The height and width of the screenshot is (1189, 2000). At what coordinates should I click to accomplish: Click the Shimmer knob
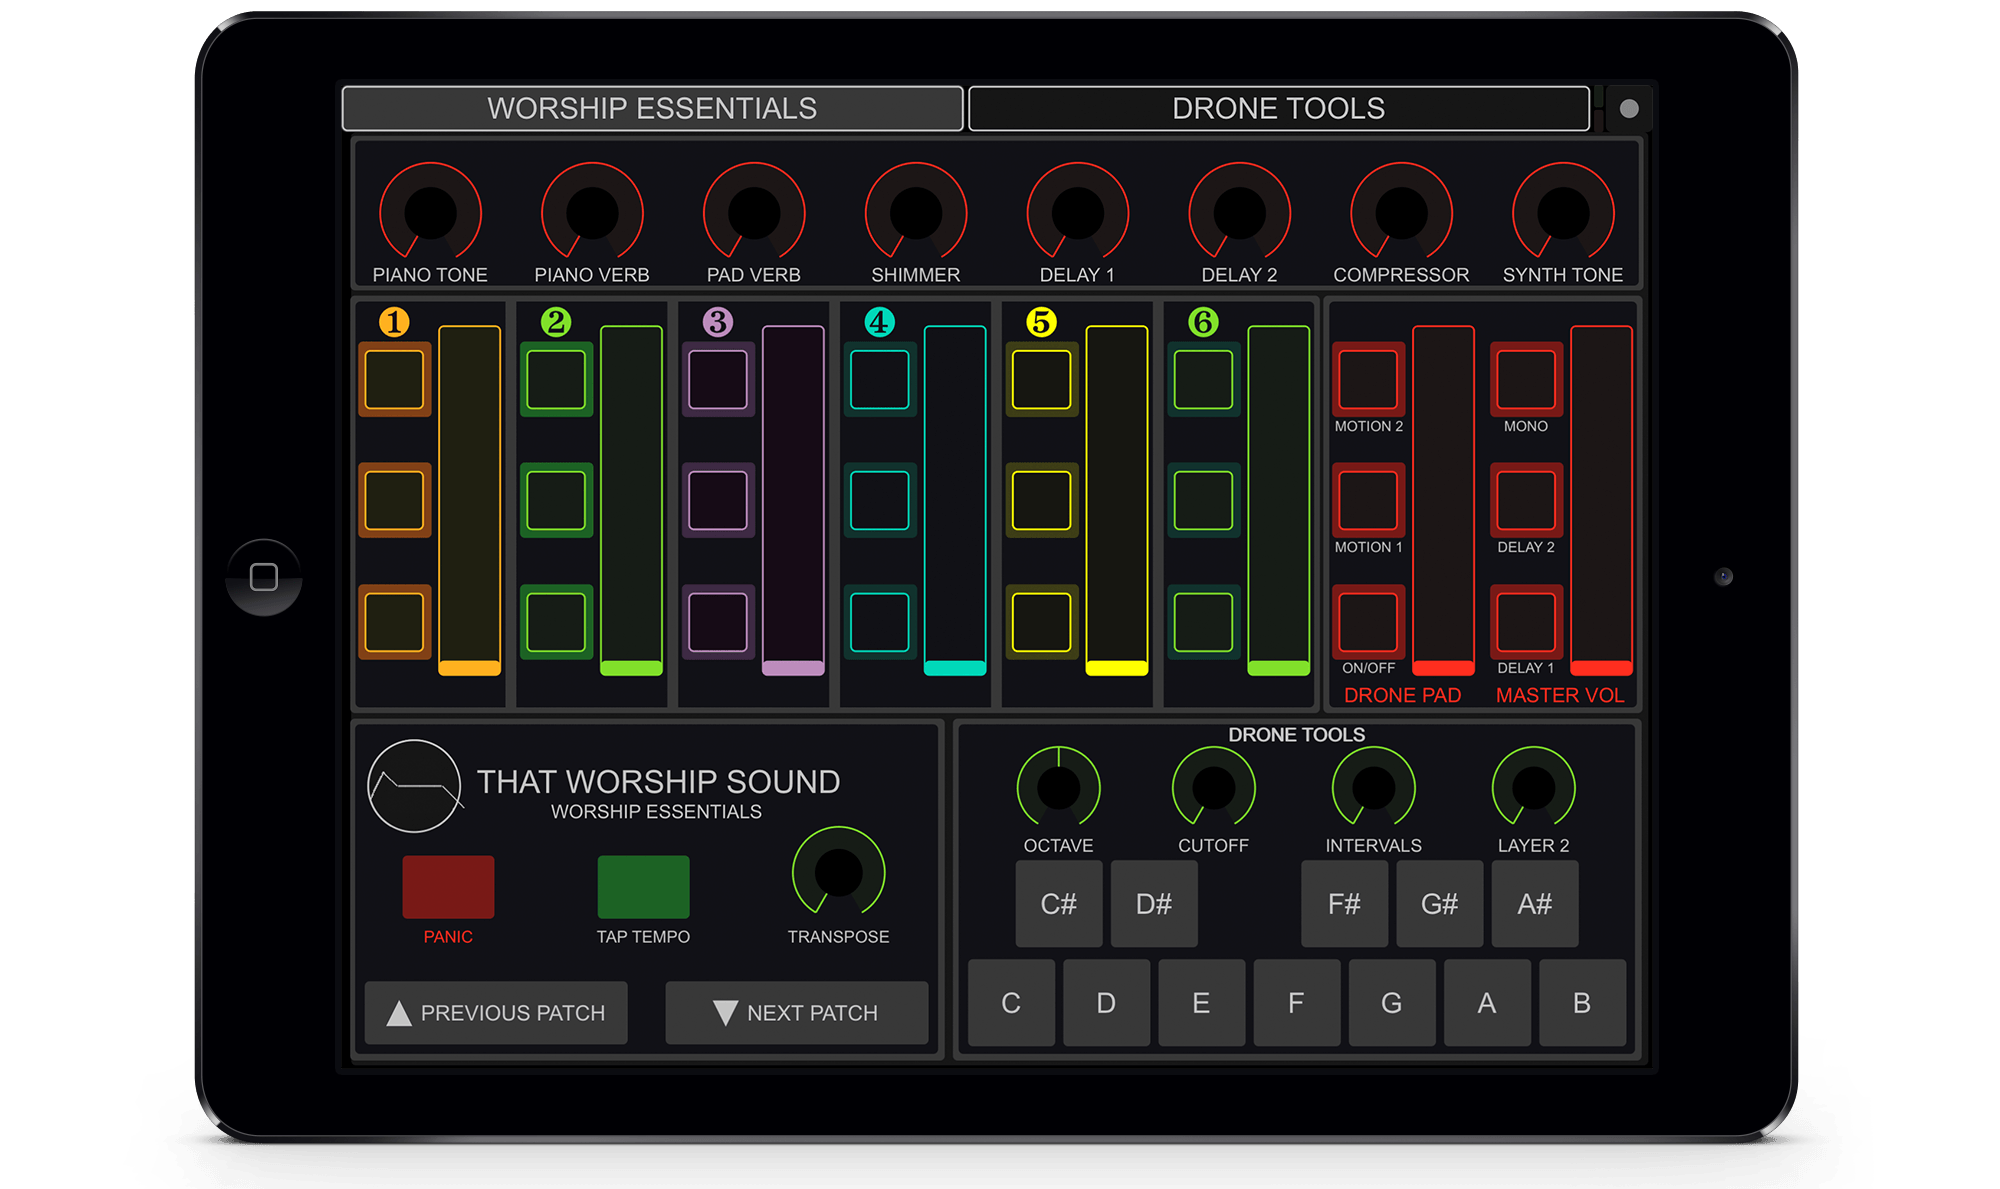point(915,212)
